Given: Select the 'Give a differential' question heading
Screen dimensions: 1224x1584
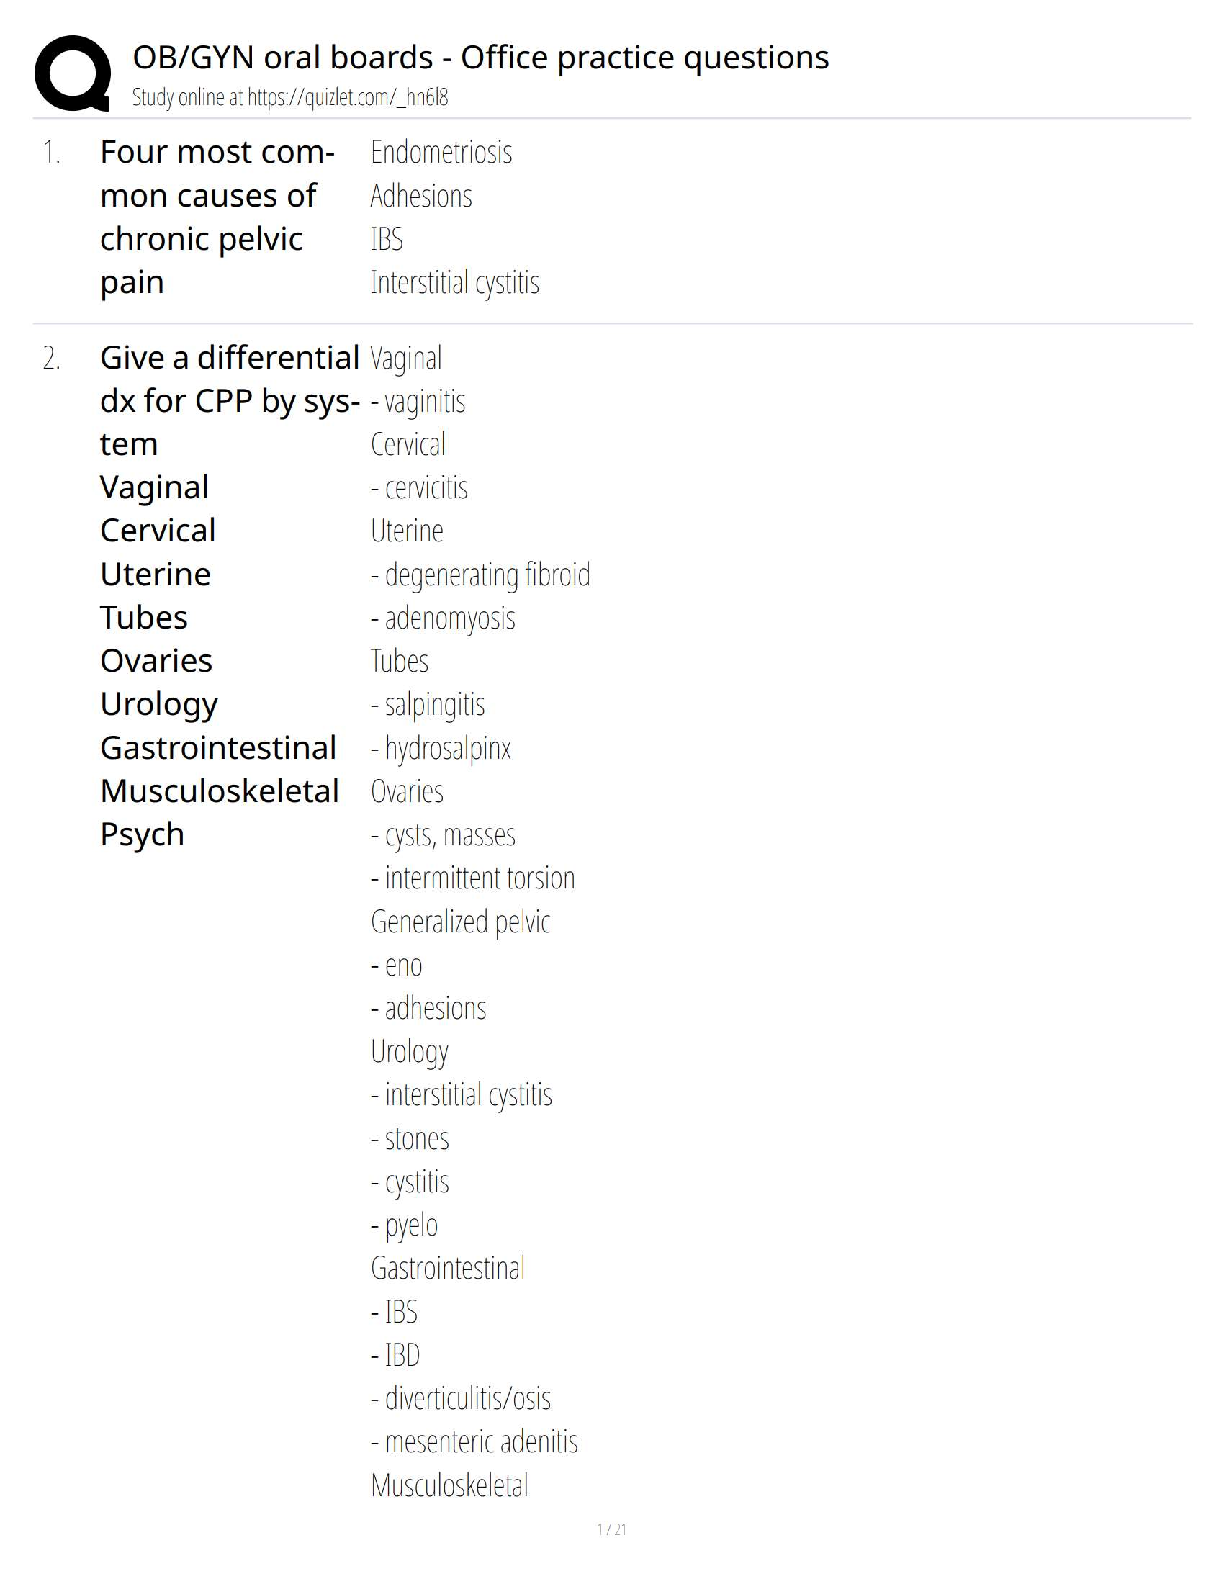Looking at the screenshot, I should tap(229, 357).
